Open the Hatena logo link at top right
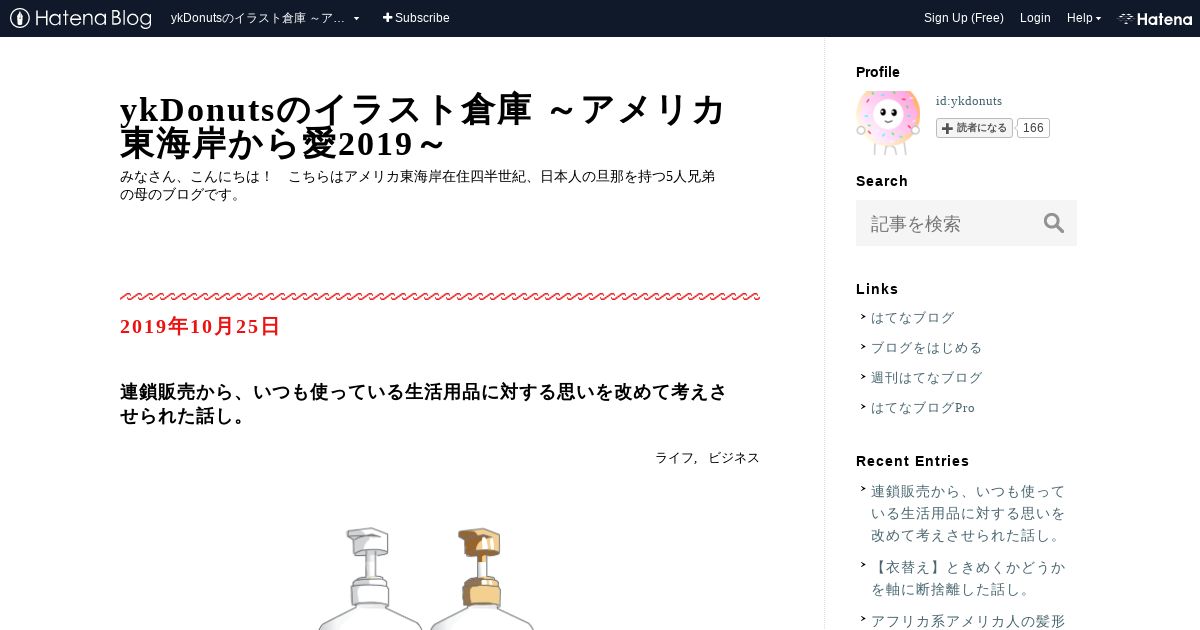The image size is (1200, 630). point(1155,18)
